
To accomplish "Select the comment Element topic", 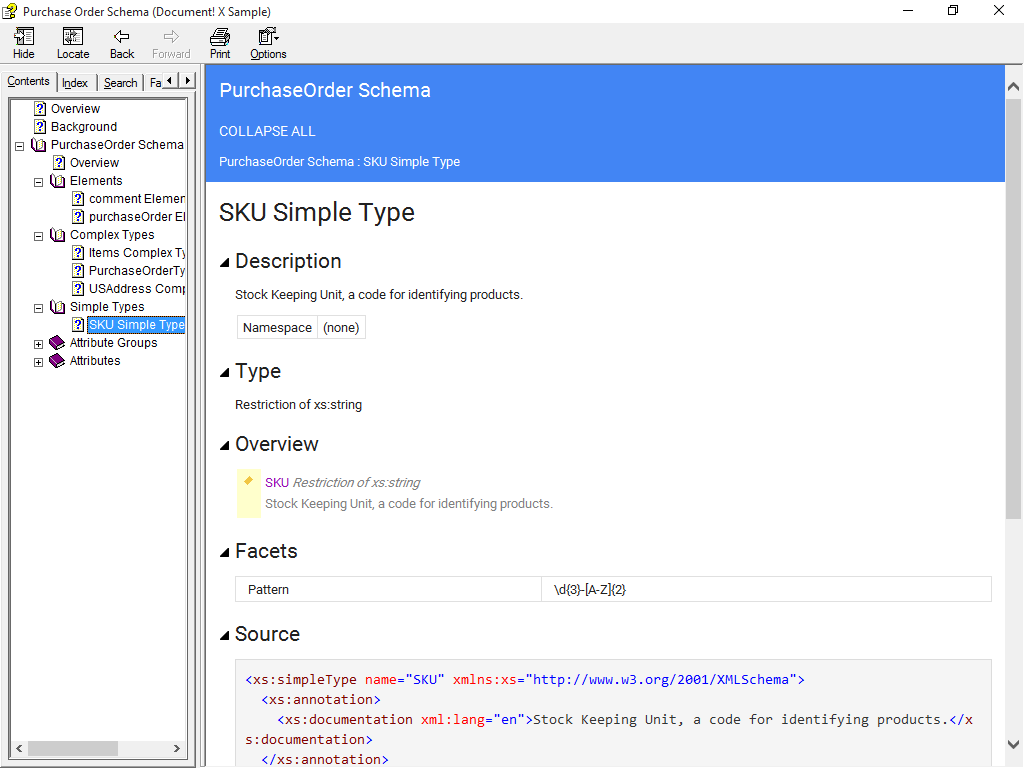I will tap(136, 199).
